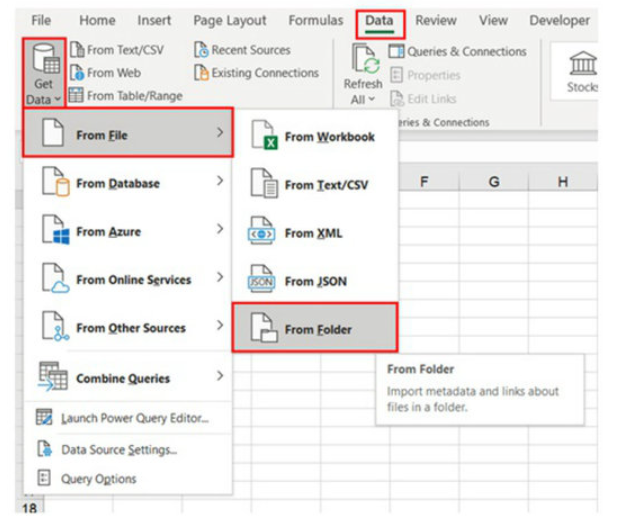
Task: Click the Combine Queries tables icon
Action: pos(53,376)
